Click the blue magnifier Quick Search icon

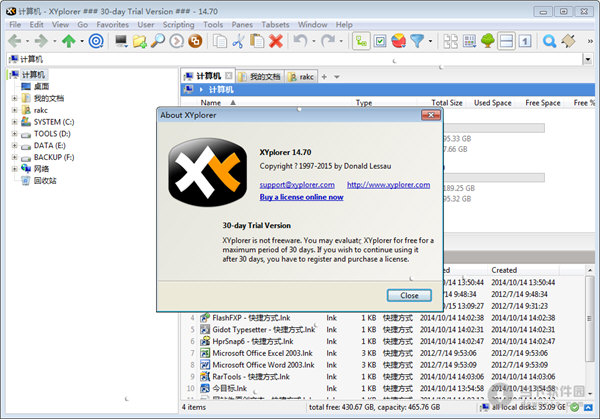pyautogui.click(x=549, y=41)
